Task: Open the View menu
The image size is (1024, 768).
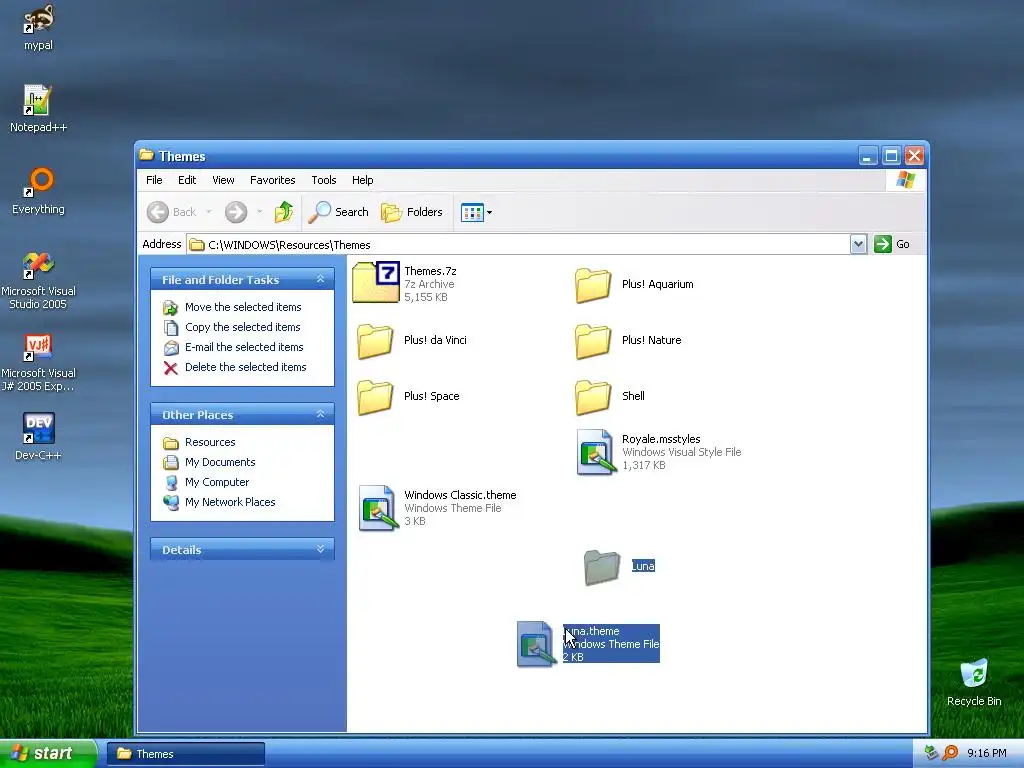Action: [223, 180]
